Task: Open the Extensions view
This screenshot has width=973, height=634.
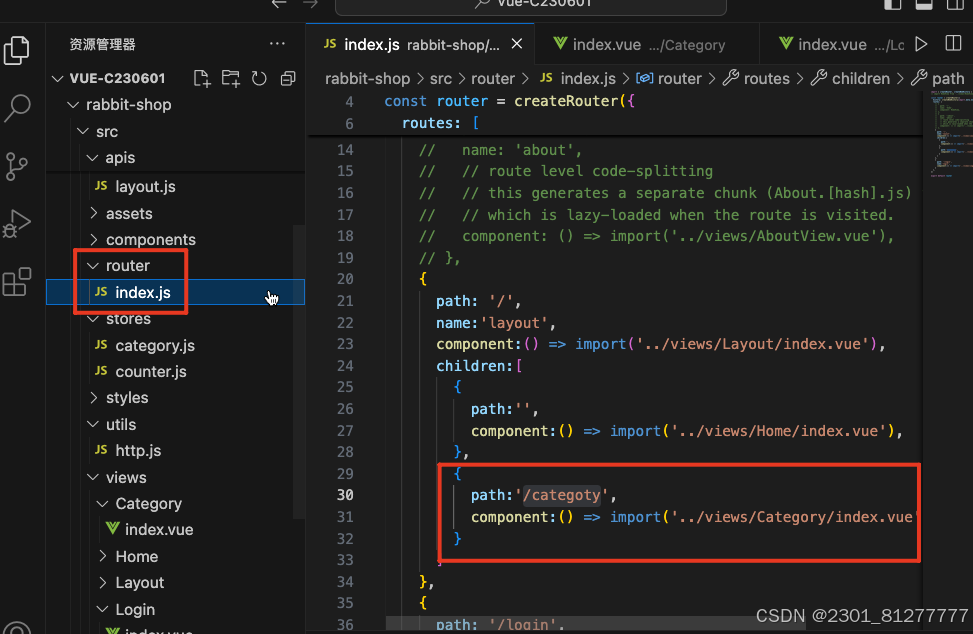Action: [17, 282]
